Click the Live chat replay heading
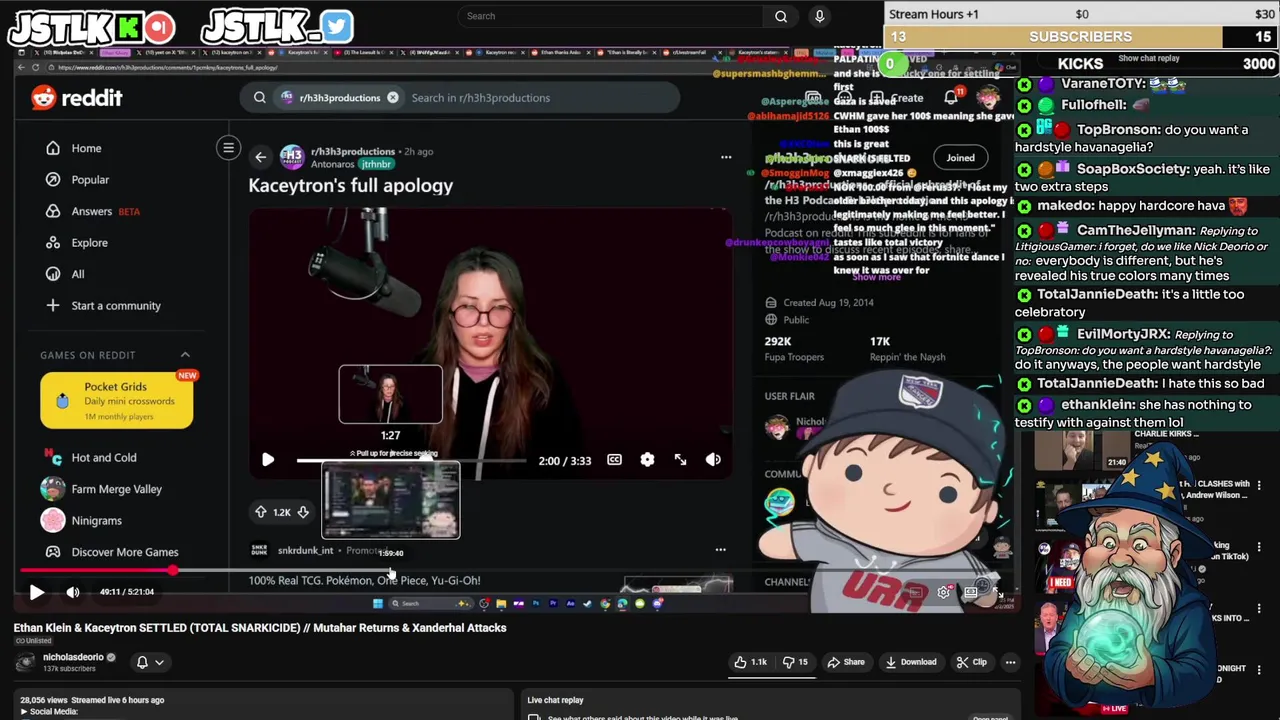Screen dimensions: 1280x720 click(555, 700)
